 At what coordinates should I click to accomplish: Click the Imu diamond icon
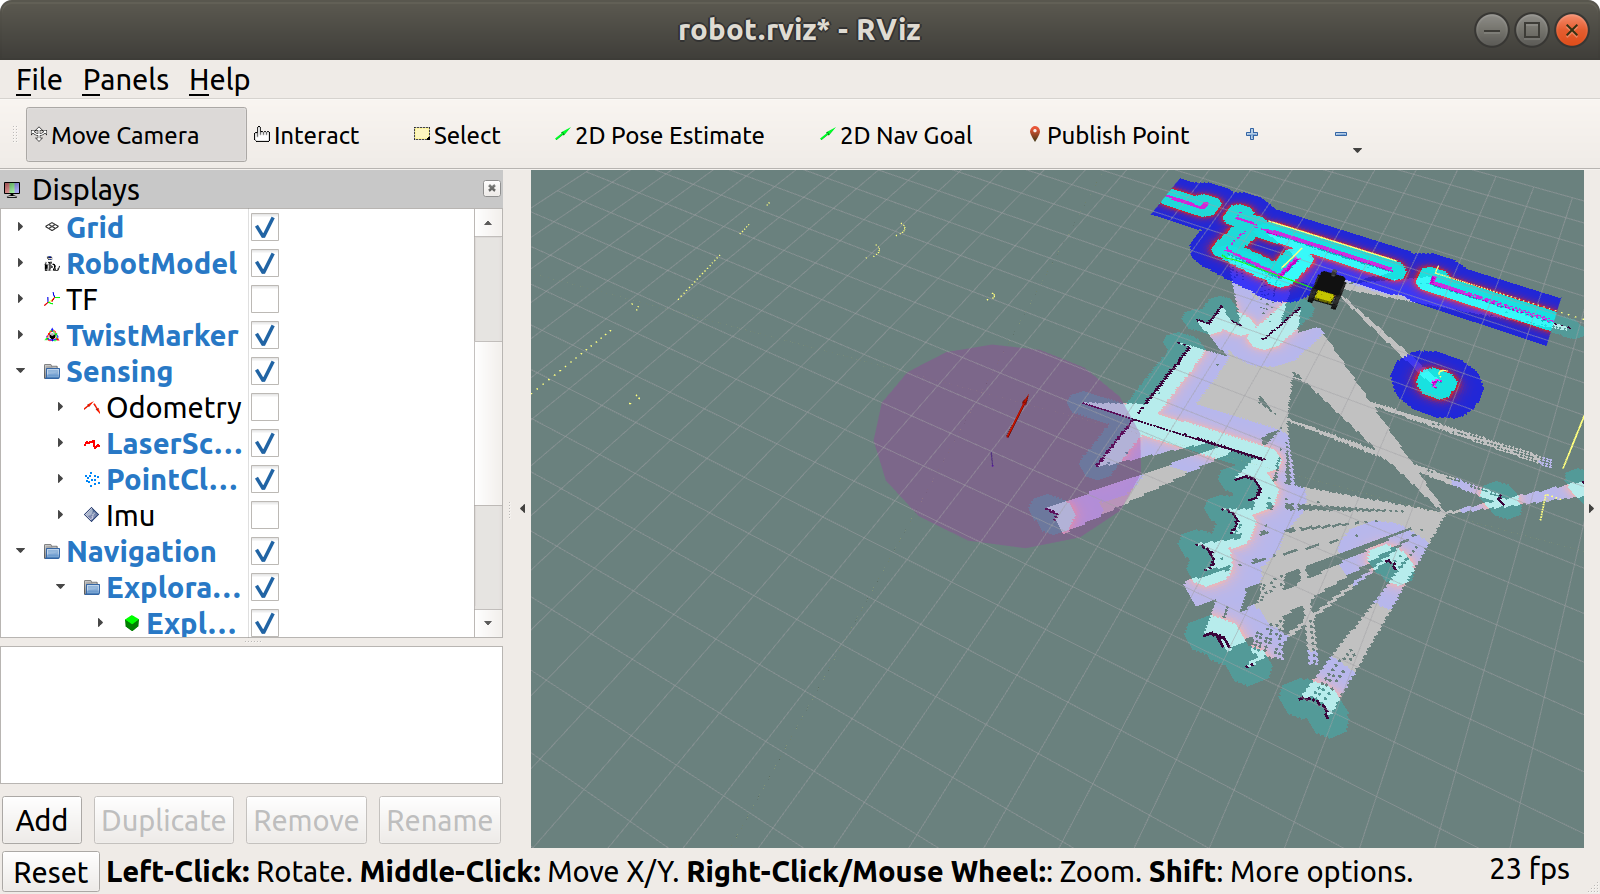(92, 515)
